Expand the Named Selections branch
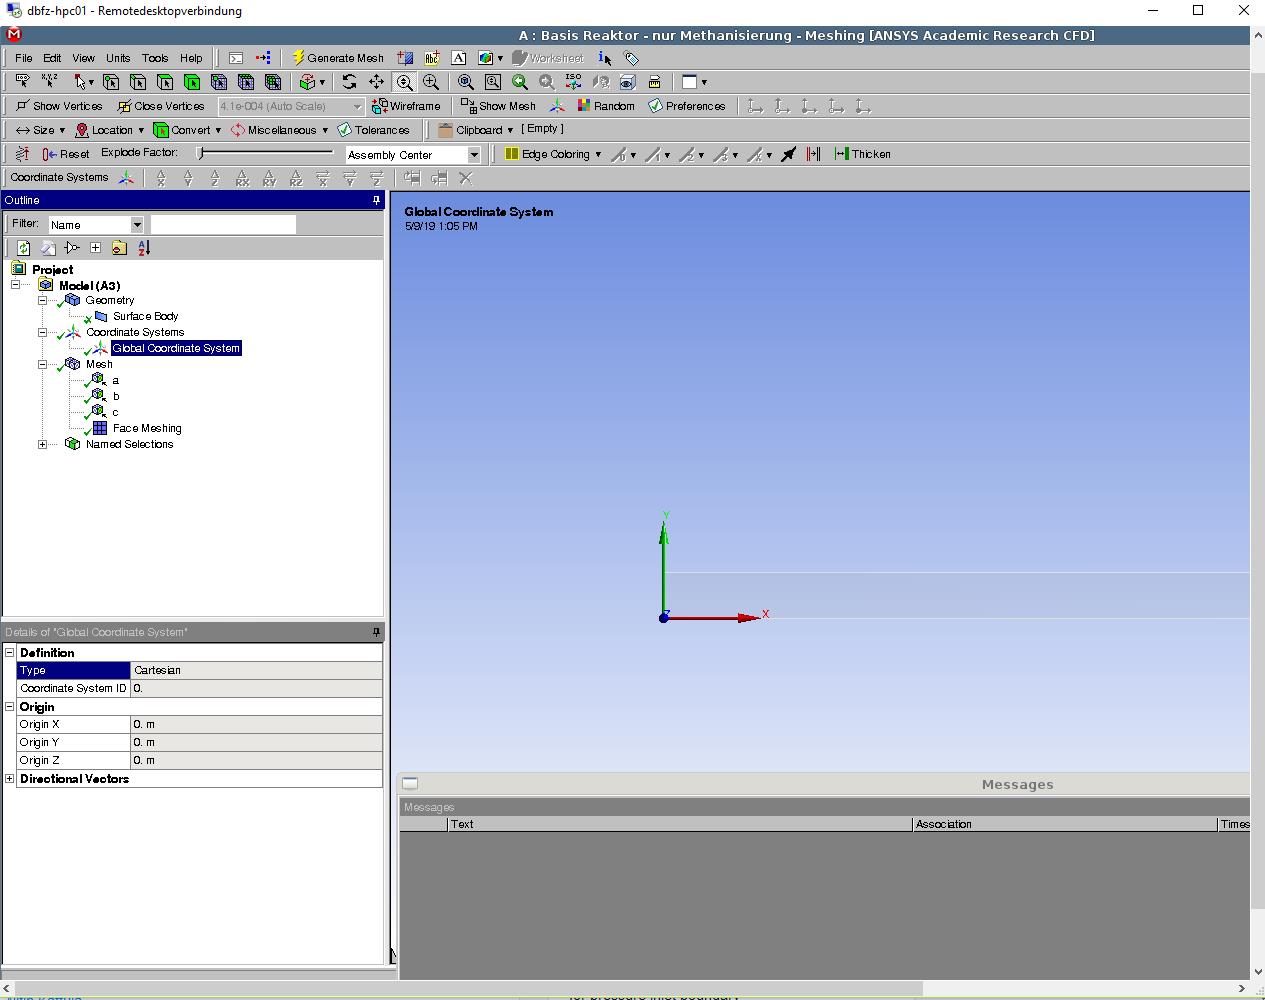The height and width of the screenshot is (1000, 1265). coord(42,444)
